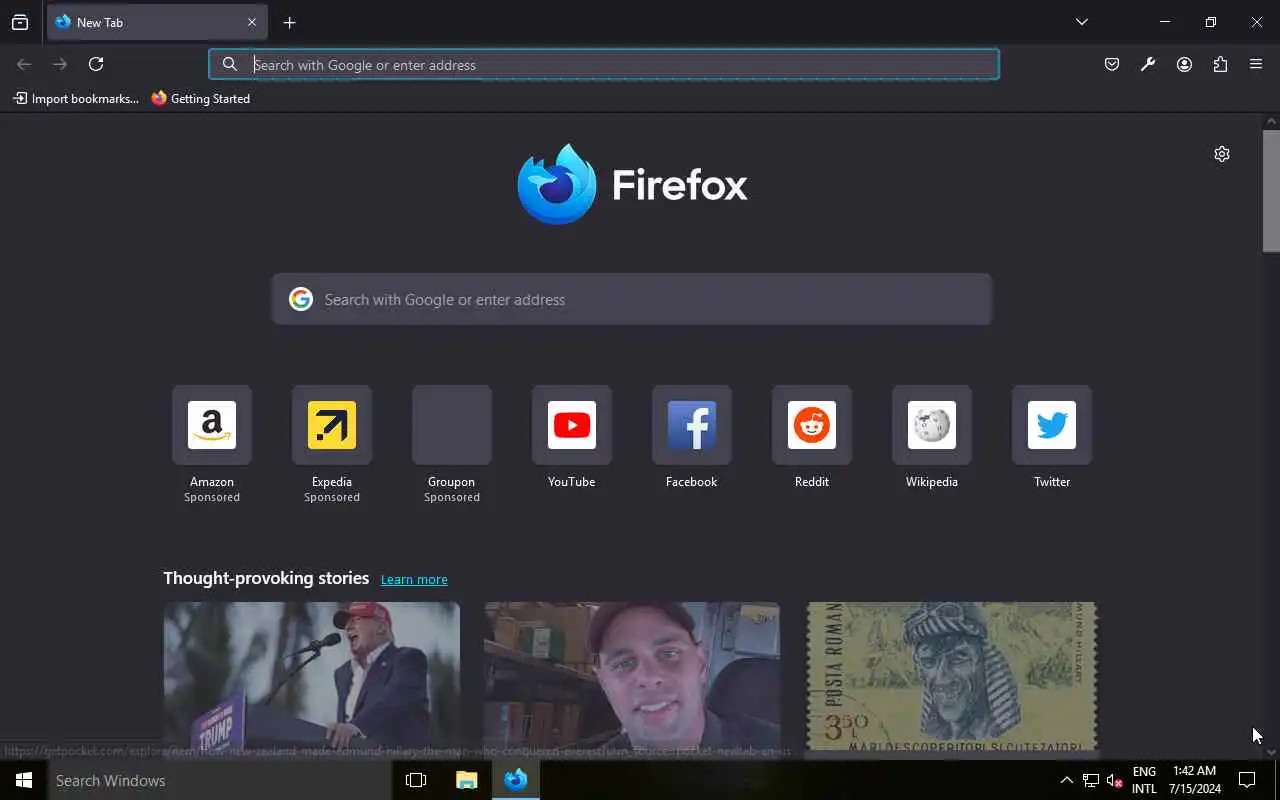Click the scrollbar down arrow
The width and height of the screenshot is (1280, 800).
1271,751
